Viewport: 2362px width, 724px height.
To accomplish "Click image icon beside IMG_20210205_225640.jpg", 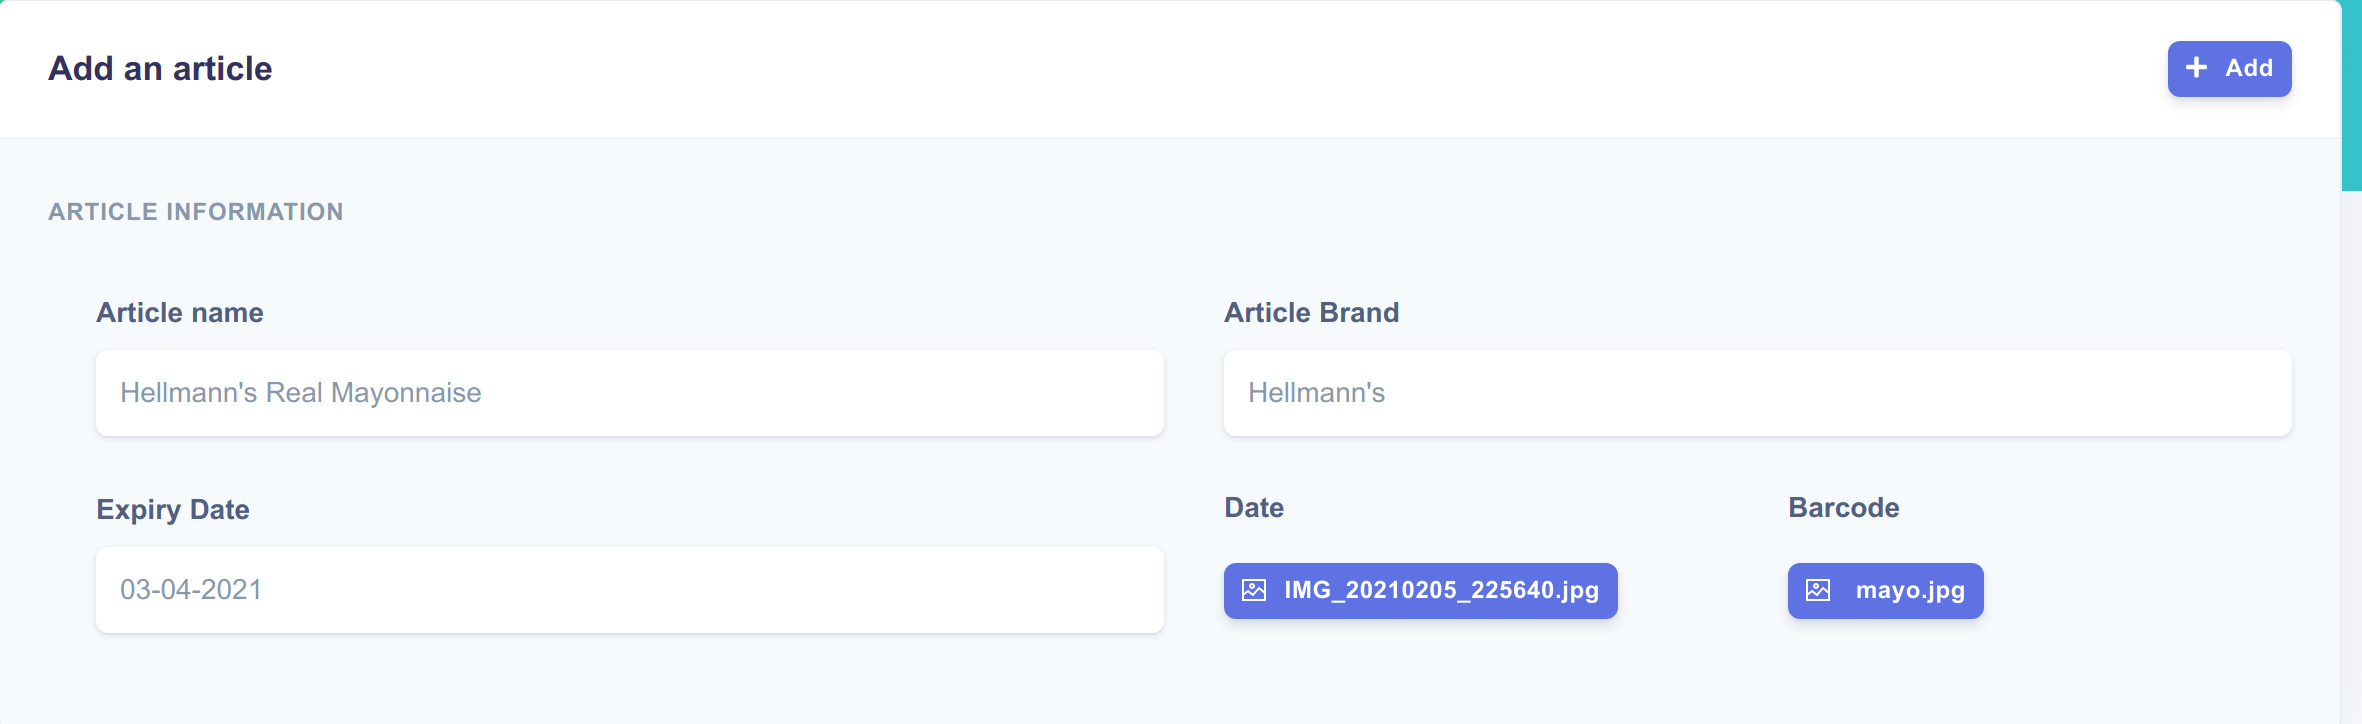I will coord(1254,590).
